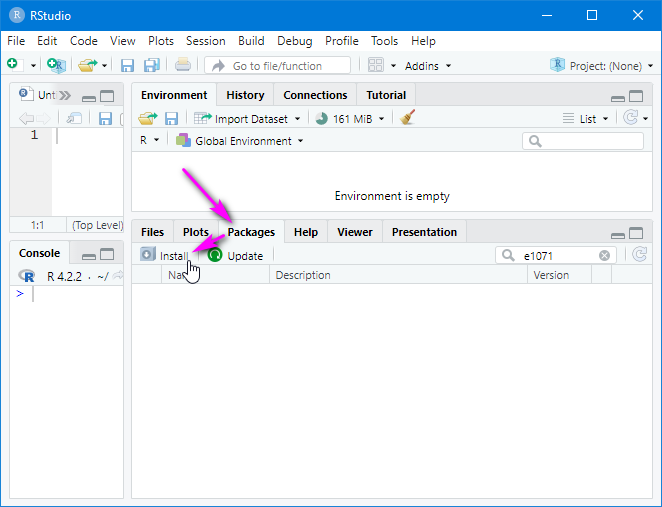Click the Install packages button

164,255
